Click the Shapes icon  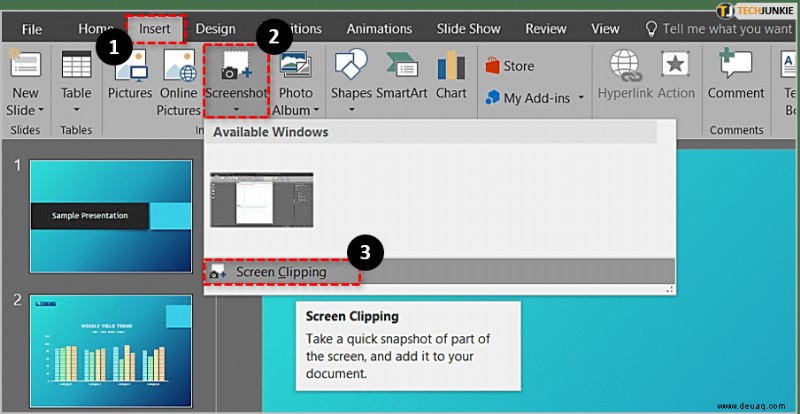(351, 64)
